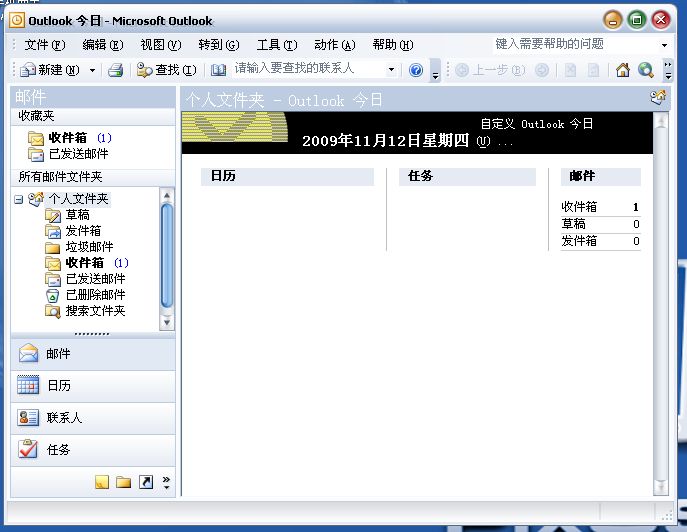Viewport: 687px width, 532px height.
Task: Click Outlook Today icon in folder banner
Action: 658,97
